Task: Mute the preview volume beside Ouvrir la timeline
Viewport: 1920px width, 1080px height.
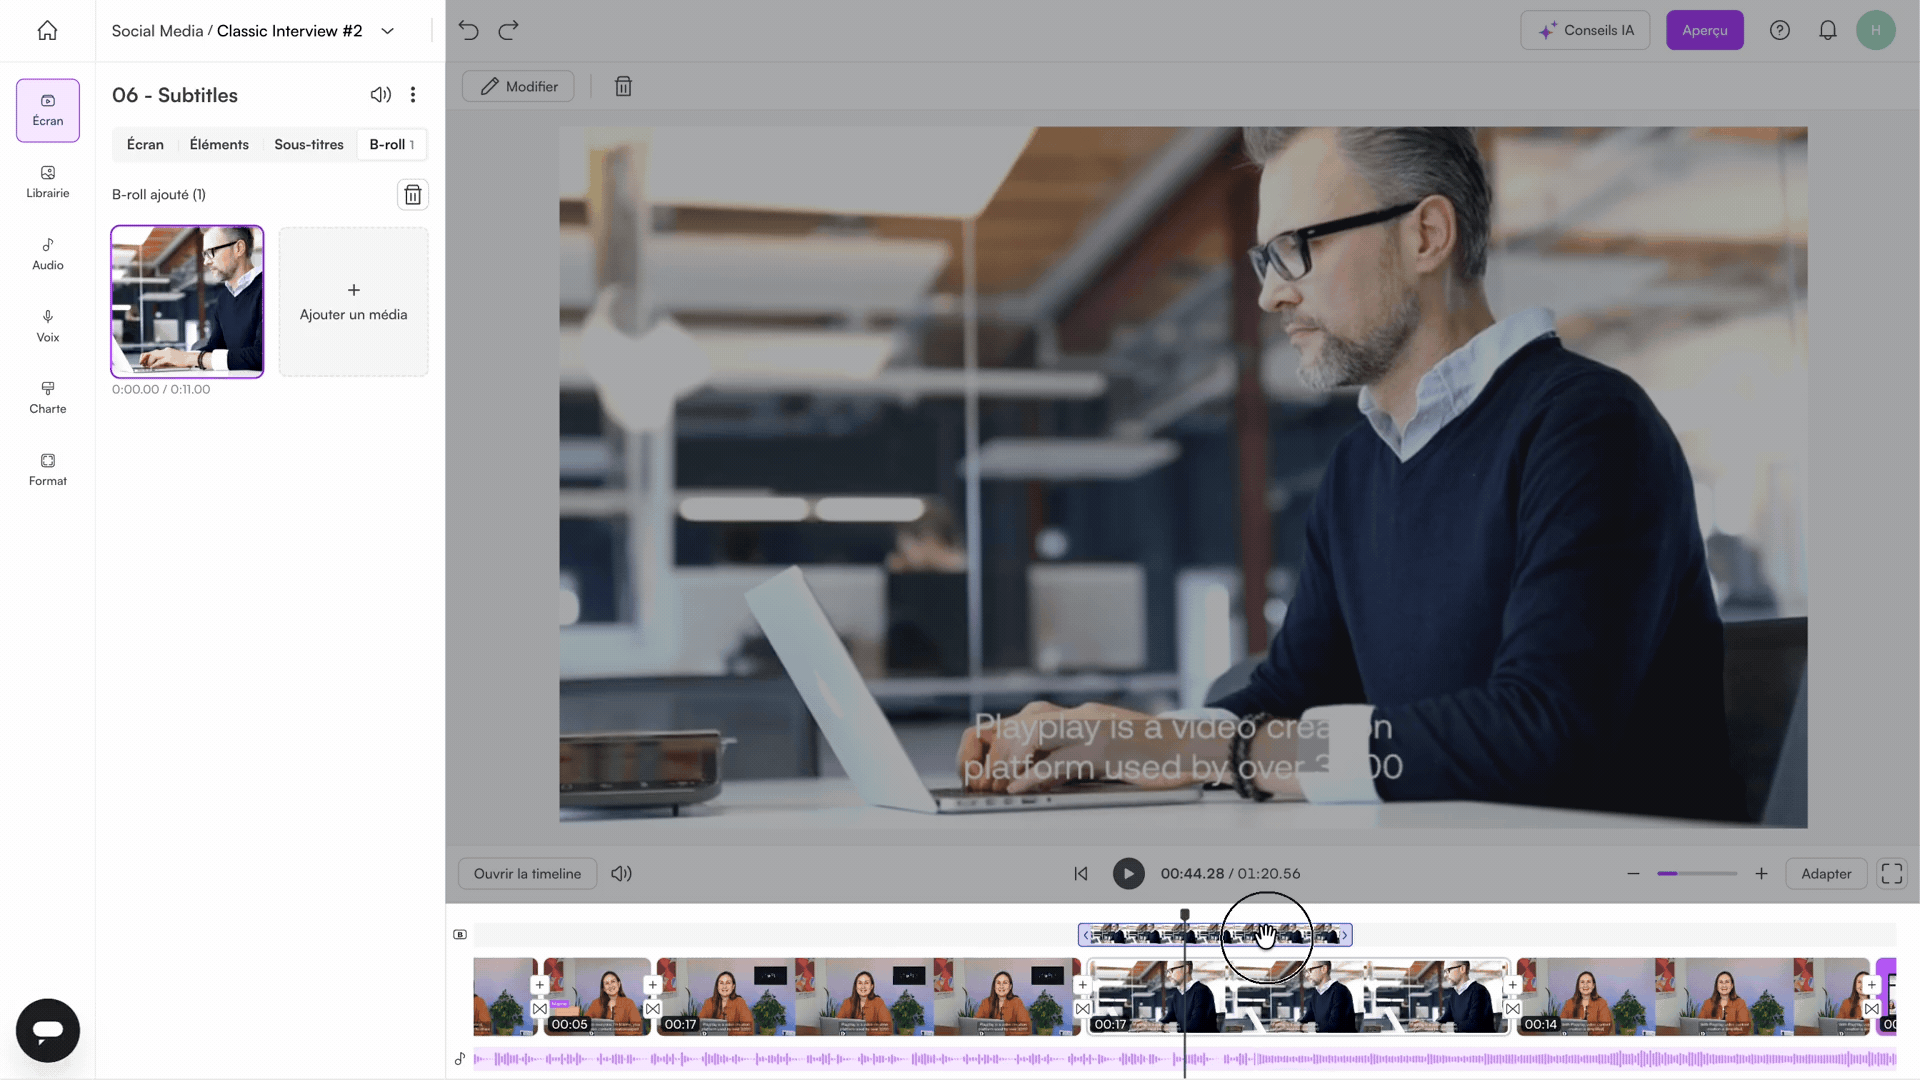Action: (621, 873)
